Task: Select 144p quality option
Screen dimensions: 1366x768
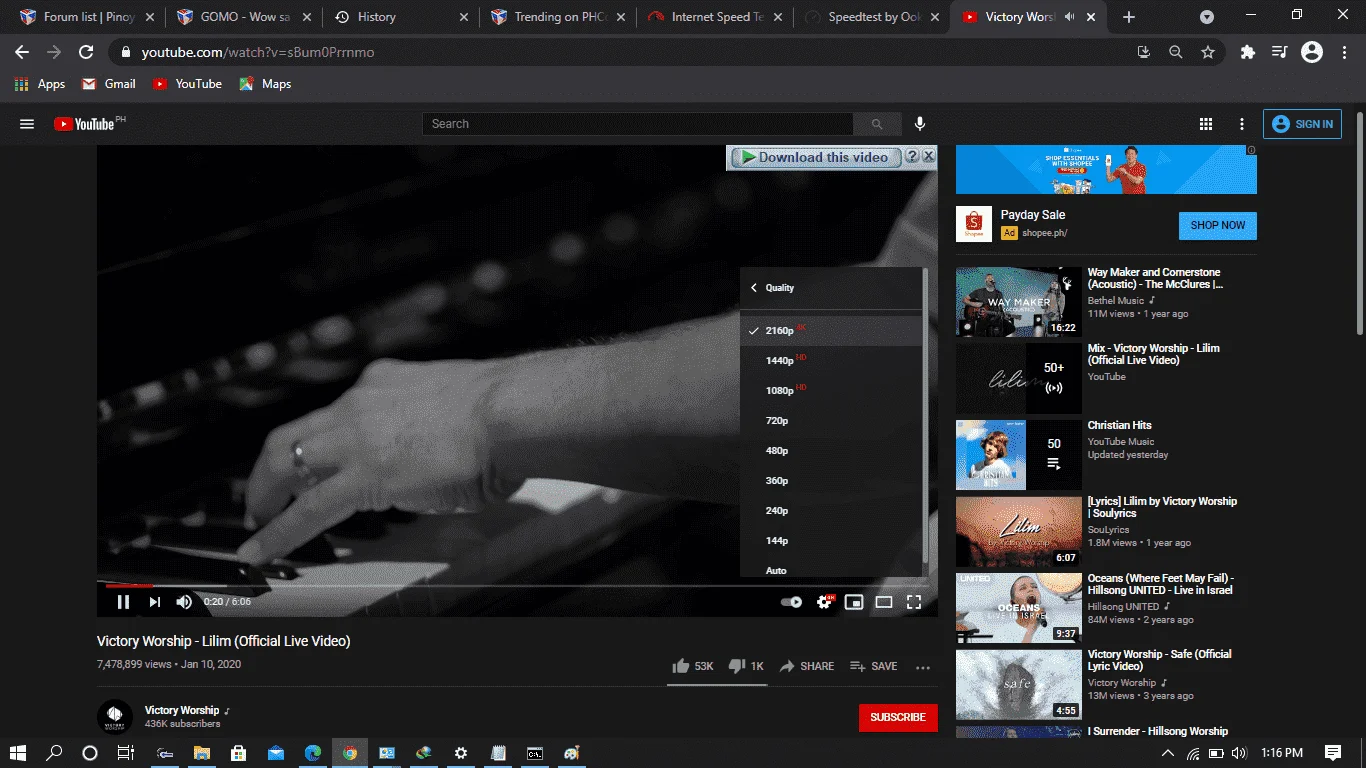Action: pos(831,541)
